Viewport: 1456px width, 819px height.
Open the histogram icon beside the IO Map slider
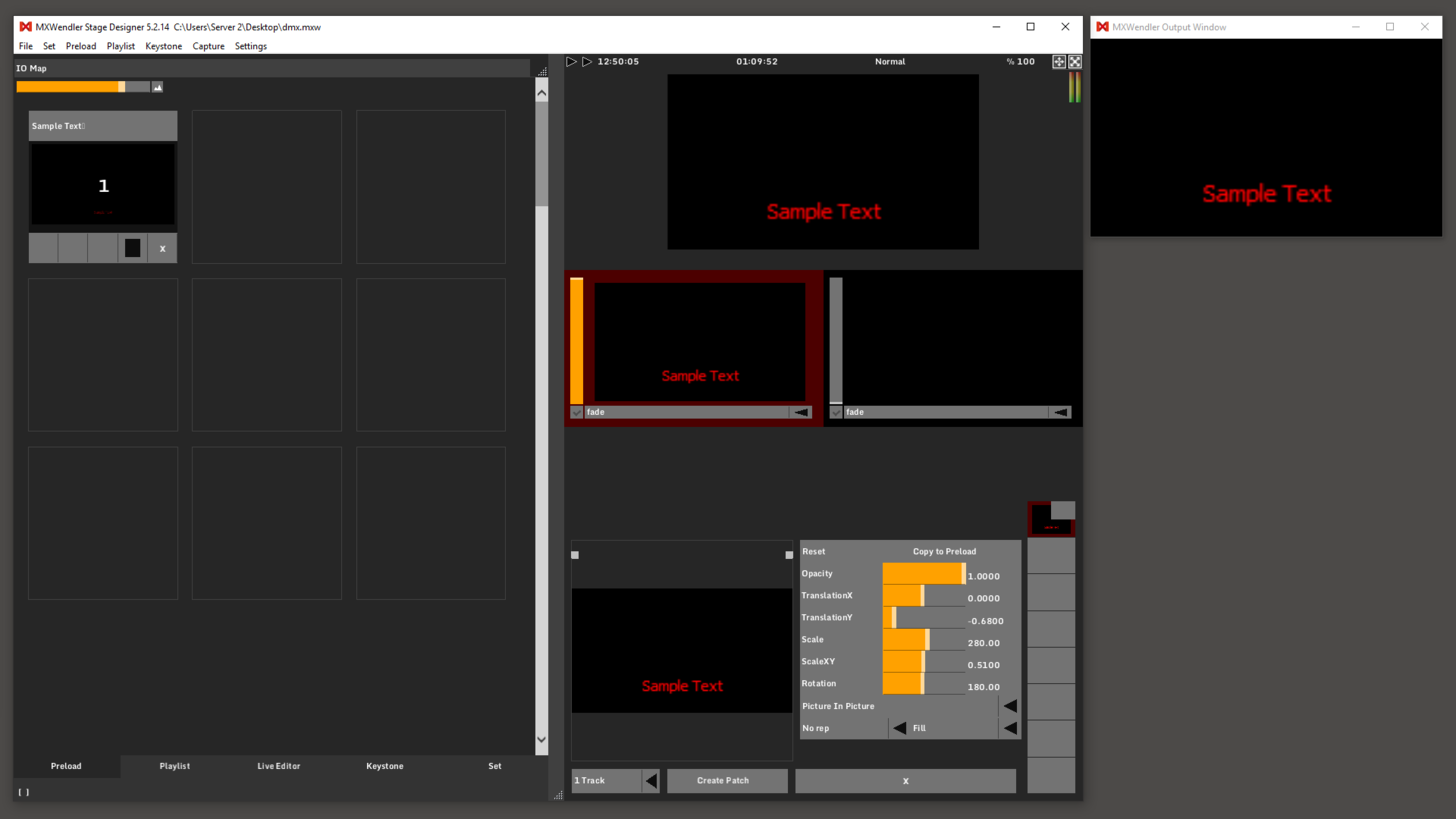[x=157, y=87]
